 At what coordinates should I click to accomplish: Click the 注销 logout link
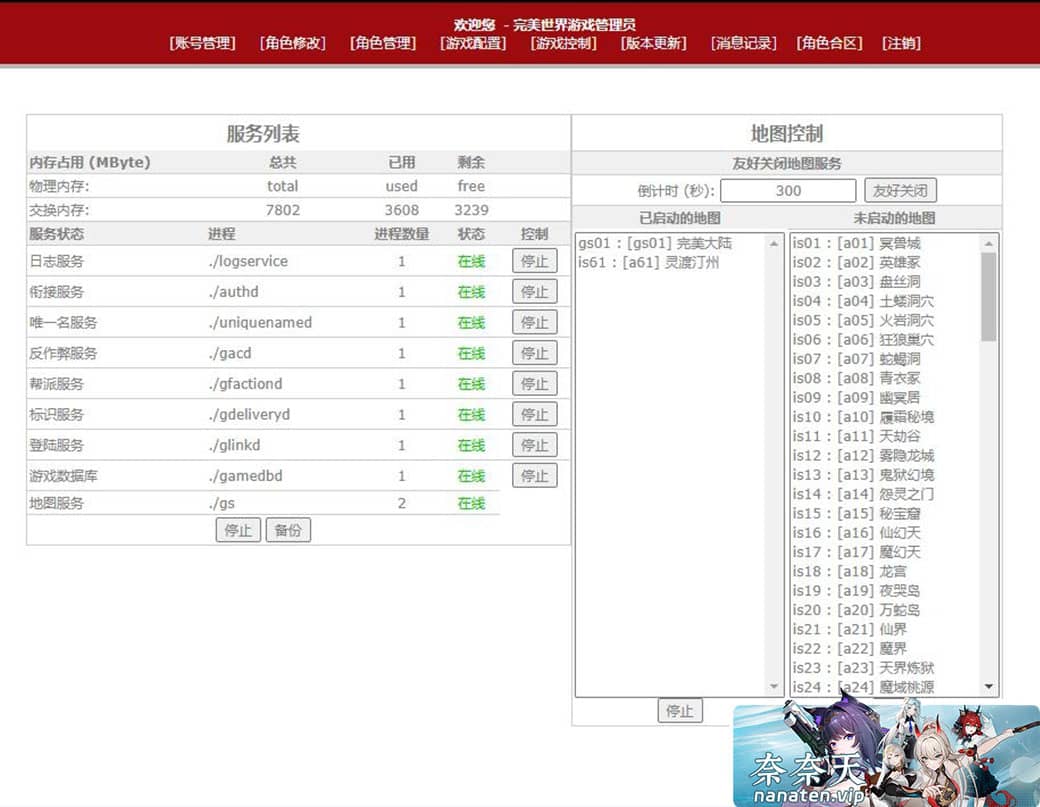coord(901,43)
